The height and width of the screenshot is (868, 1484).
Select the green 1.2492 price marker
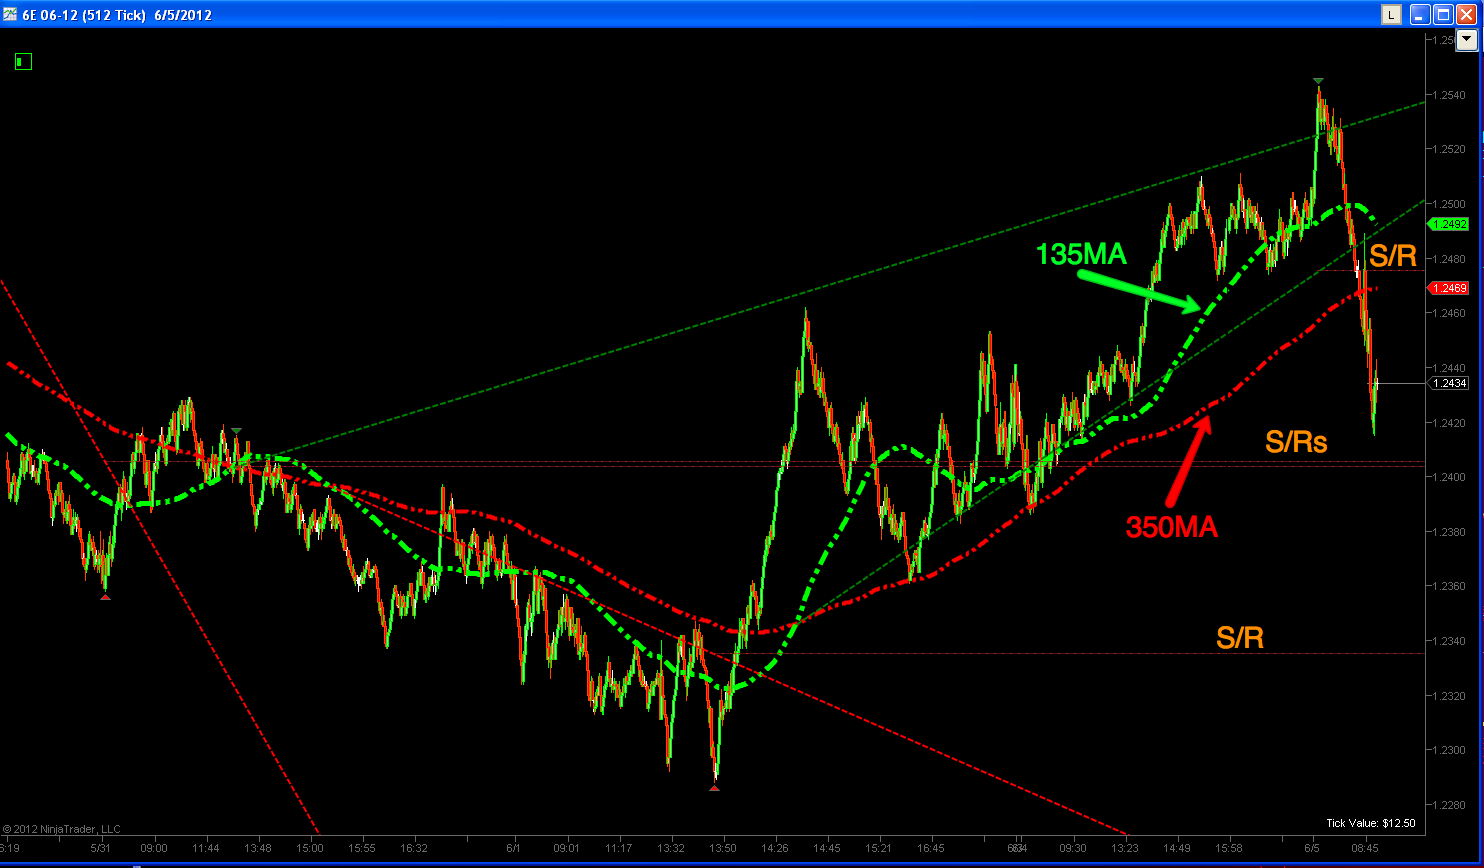point(1449,224)
